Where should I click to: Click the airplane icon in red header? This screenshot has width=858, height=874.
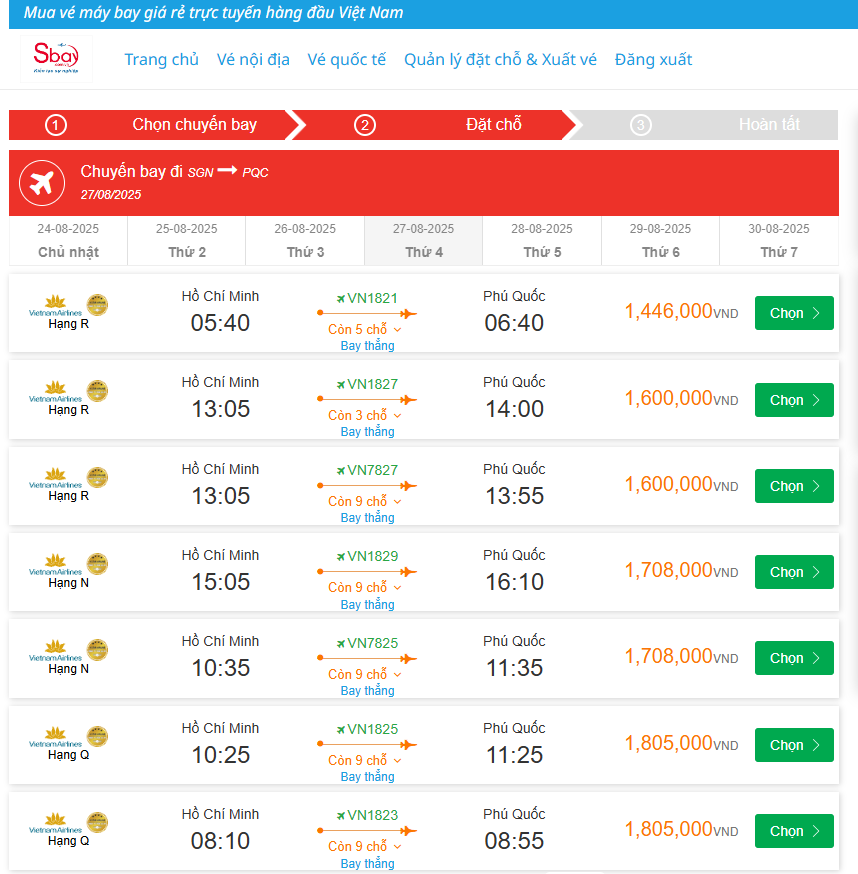[42, 183]
